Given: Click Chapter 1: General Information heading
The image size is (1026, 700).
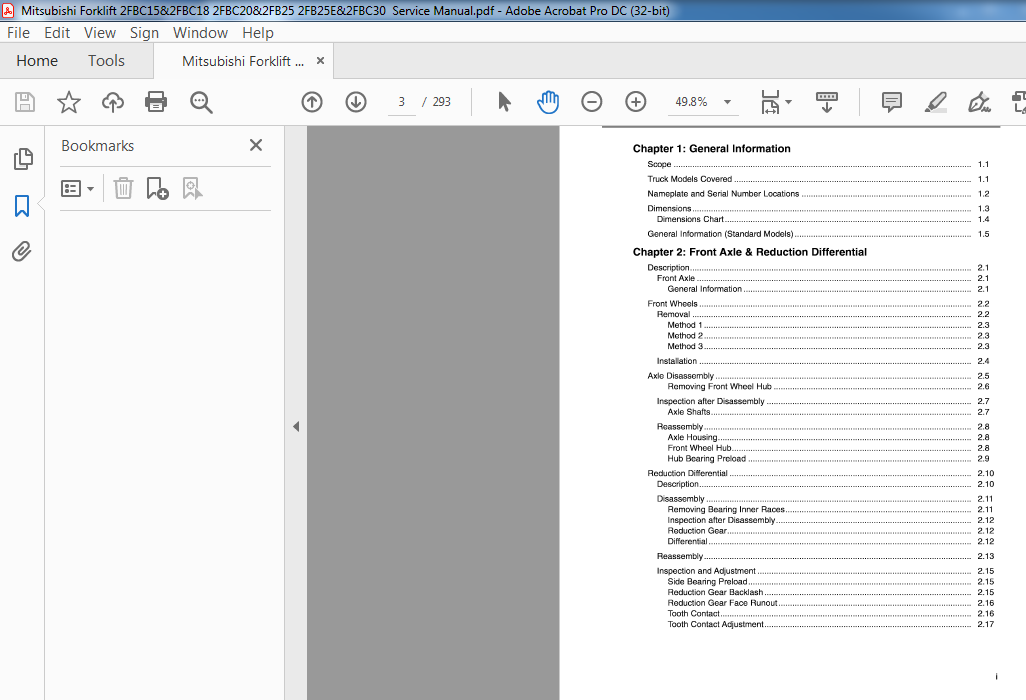Looking at the screenshot, I should pos(711,149).
